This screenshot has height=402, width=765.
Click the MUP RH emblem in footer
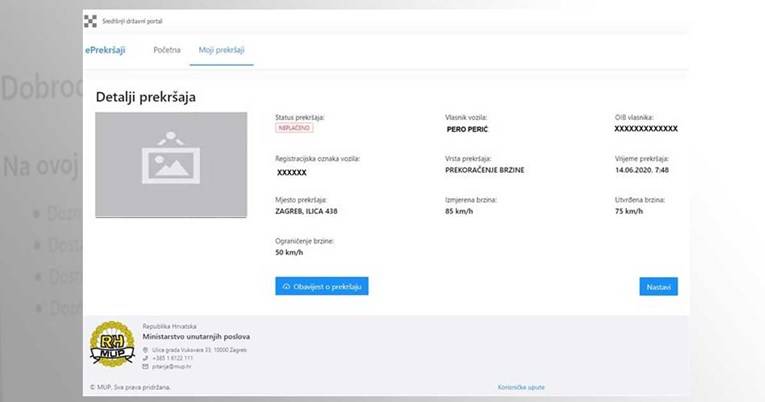[x=110, y=345]
